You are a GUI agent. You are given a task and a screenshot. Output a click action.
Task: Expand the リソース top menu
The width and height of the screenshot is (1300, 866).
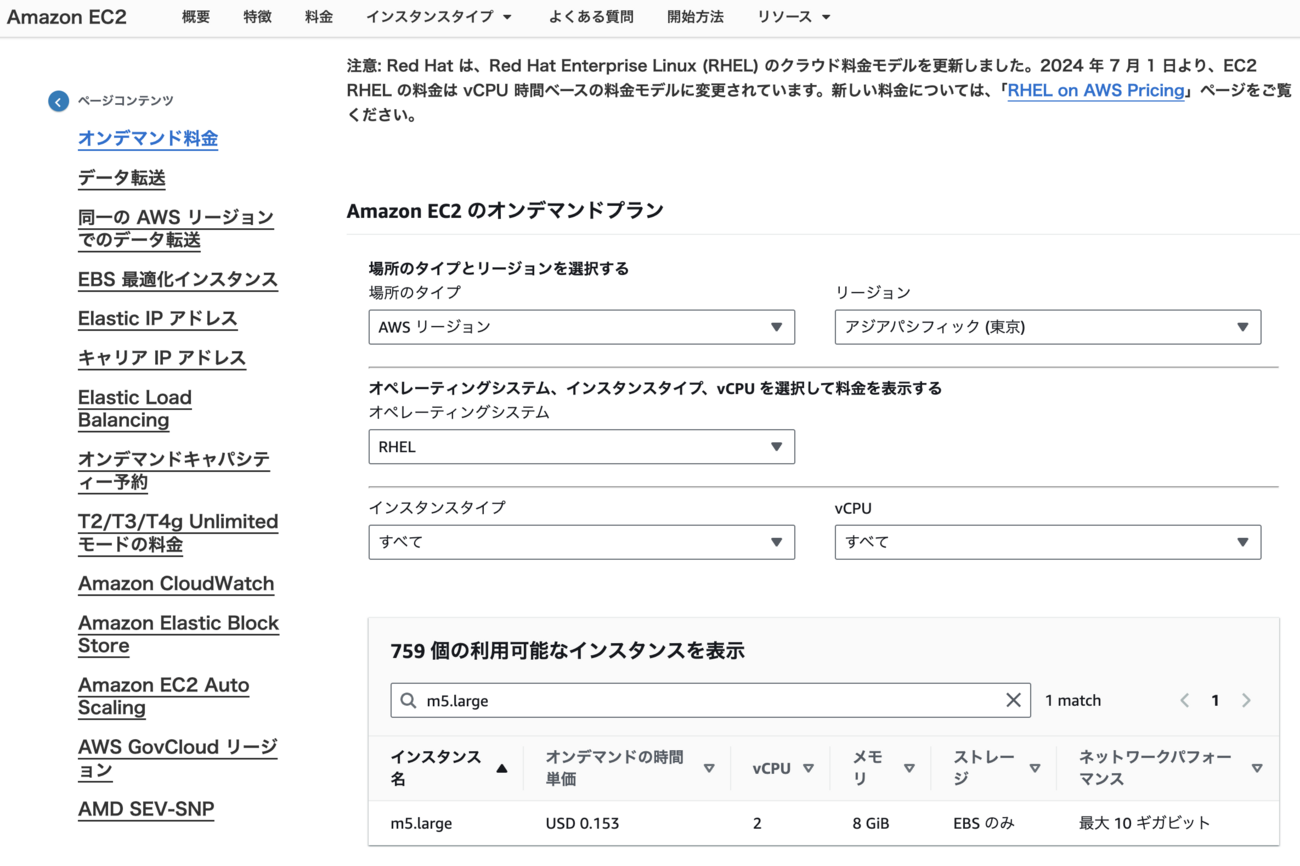[x=793, y=17]
